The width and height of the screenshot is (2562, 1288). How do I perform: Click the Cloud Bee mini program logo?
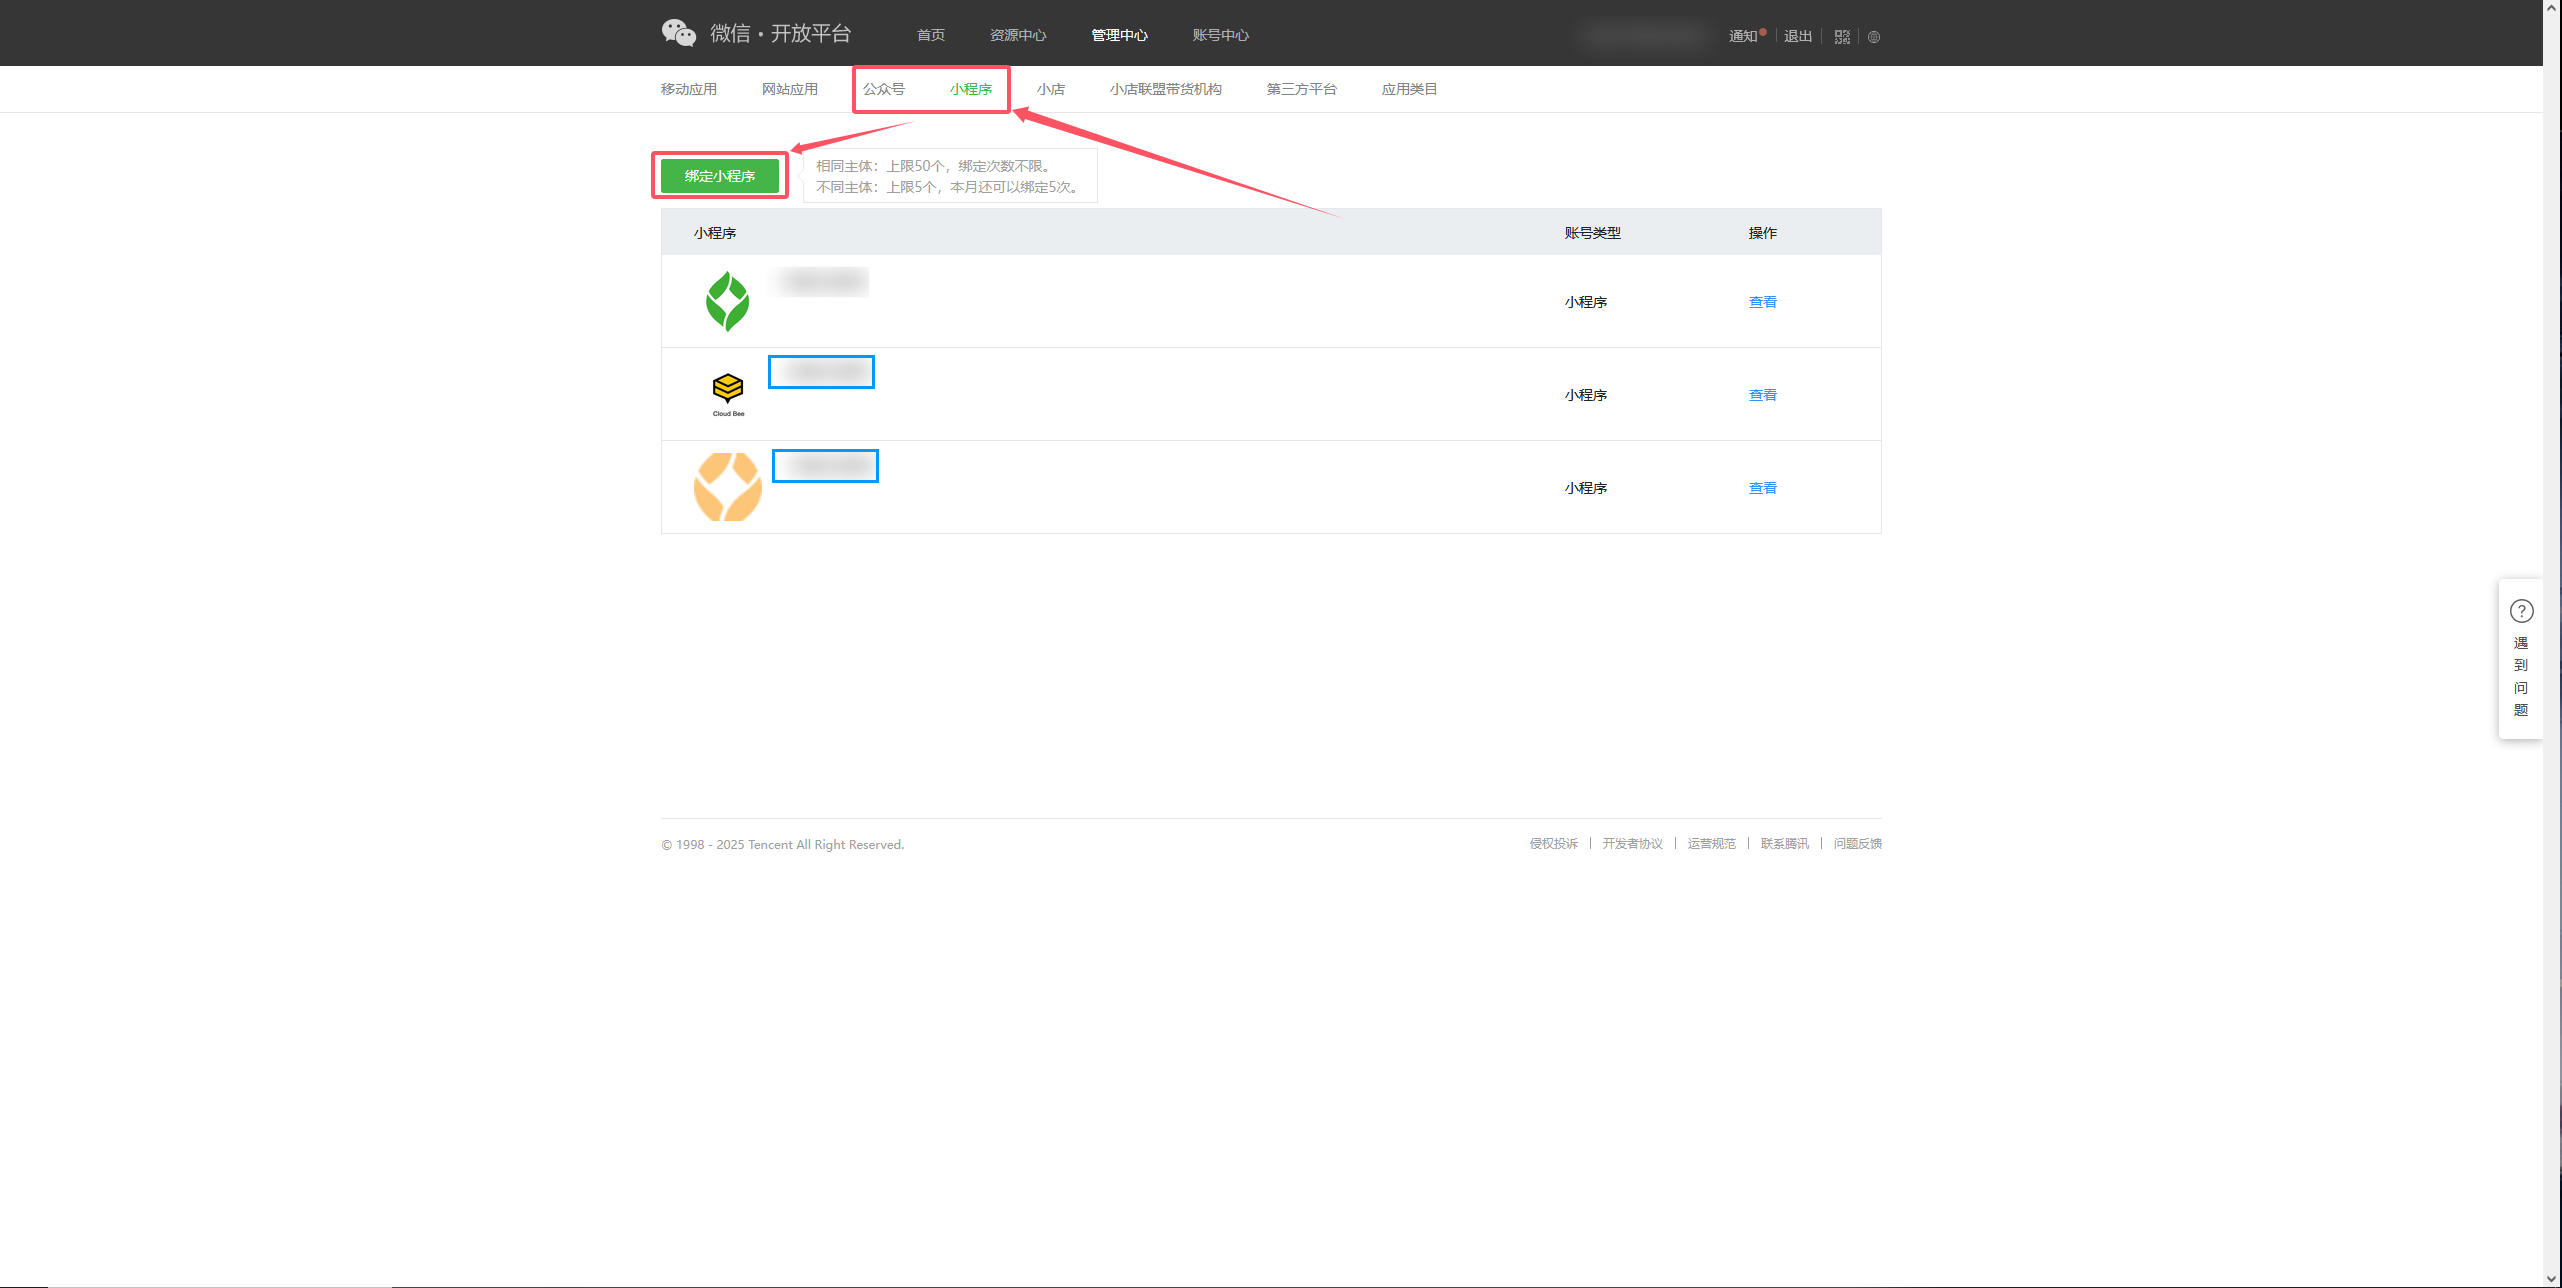[x=728, y=393]
